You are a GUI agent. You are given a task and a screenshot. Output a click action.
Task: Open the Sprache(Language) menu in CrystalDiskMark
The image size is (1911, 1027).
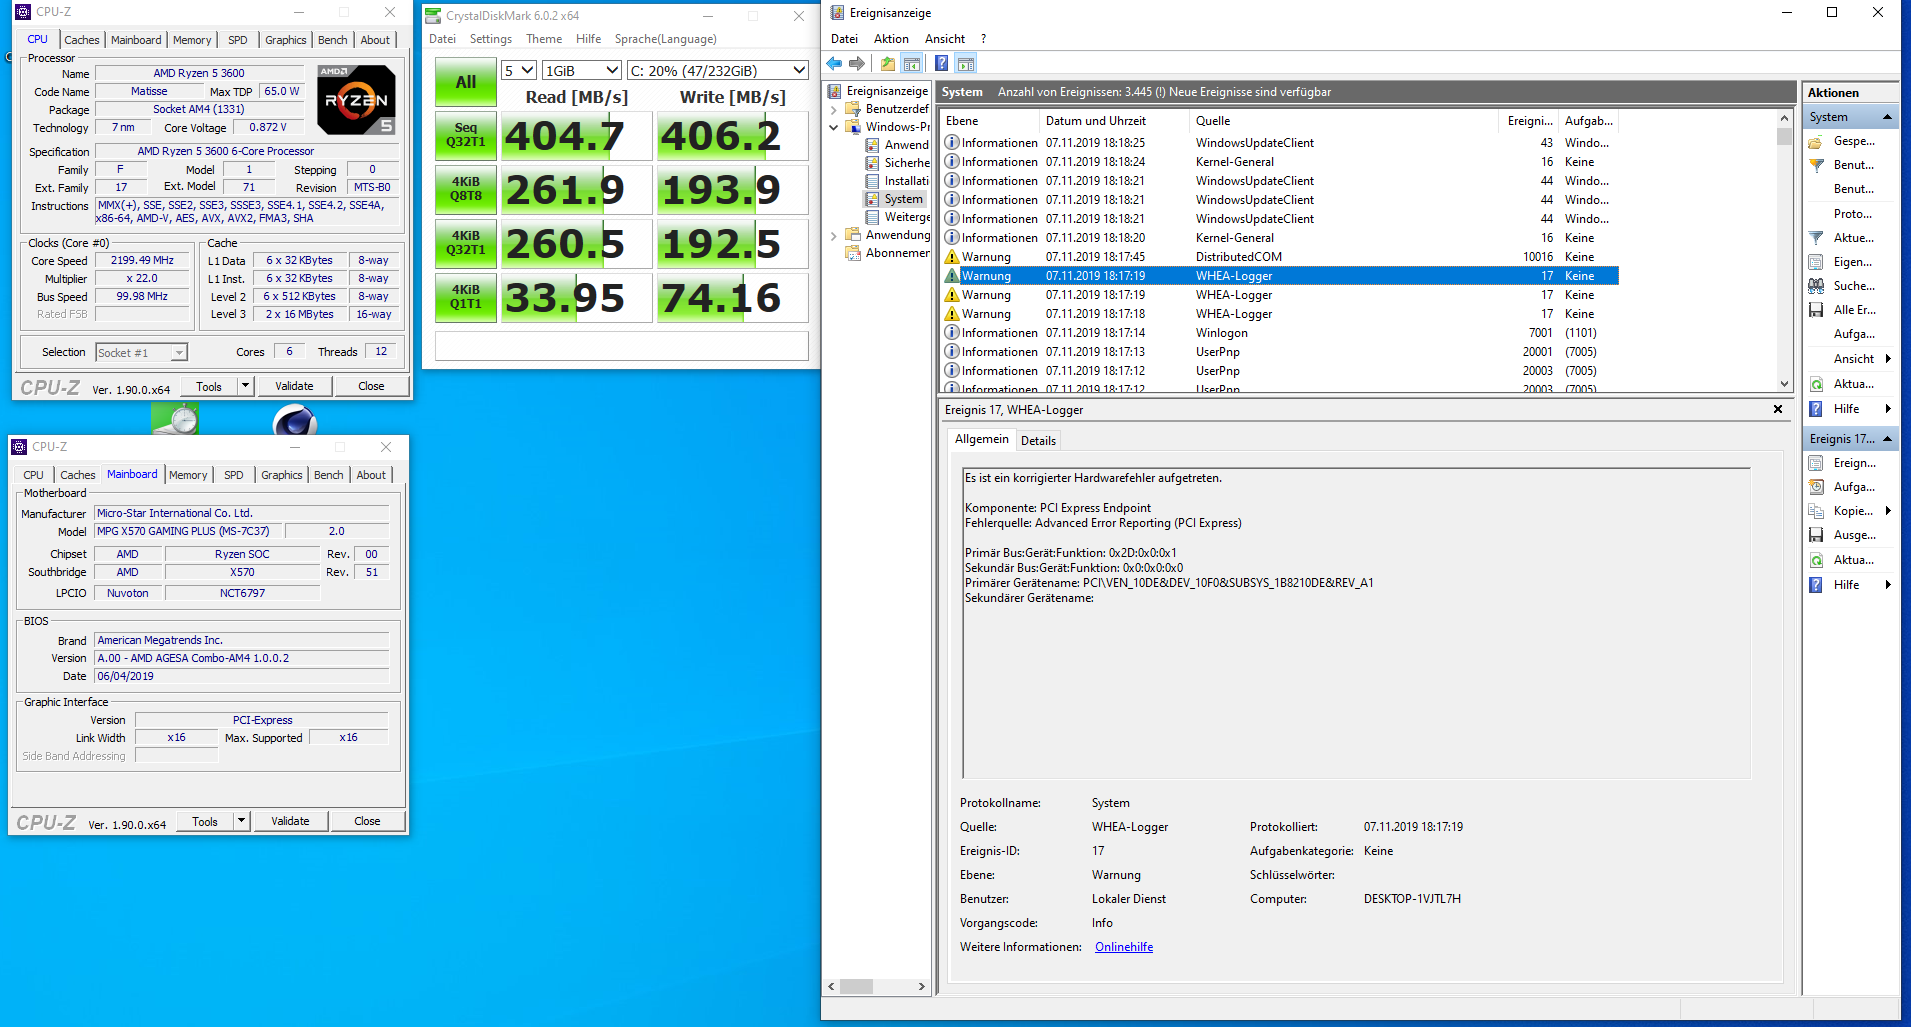pos(666,39)
